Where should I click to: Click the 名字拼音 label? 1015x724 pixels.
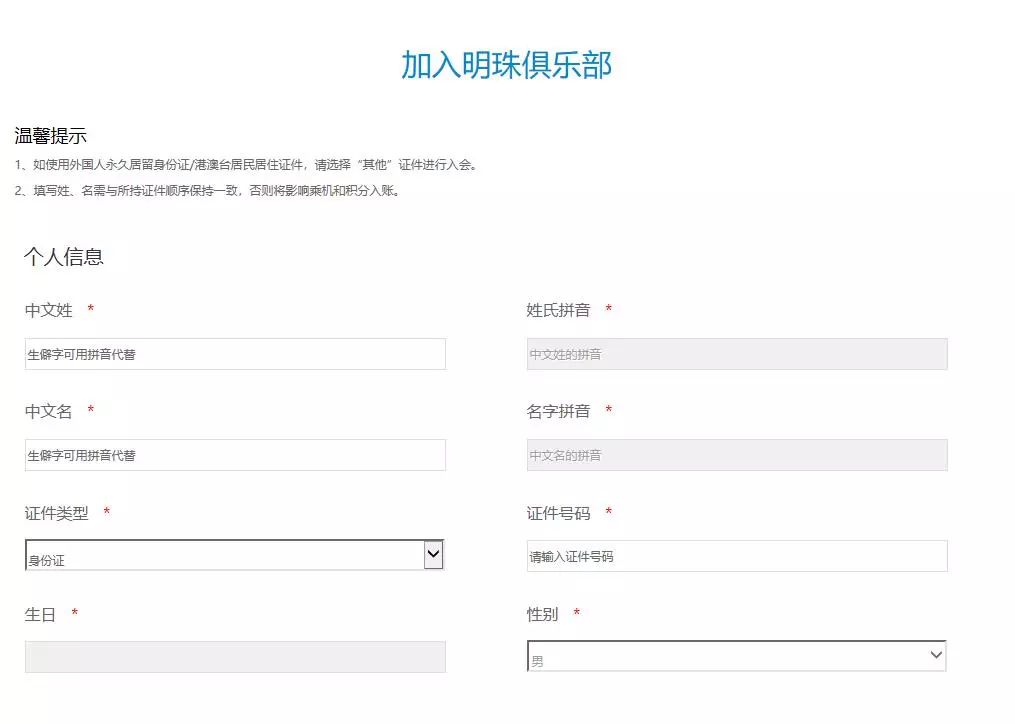(558, 411)
